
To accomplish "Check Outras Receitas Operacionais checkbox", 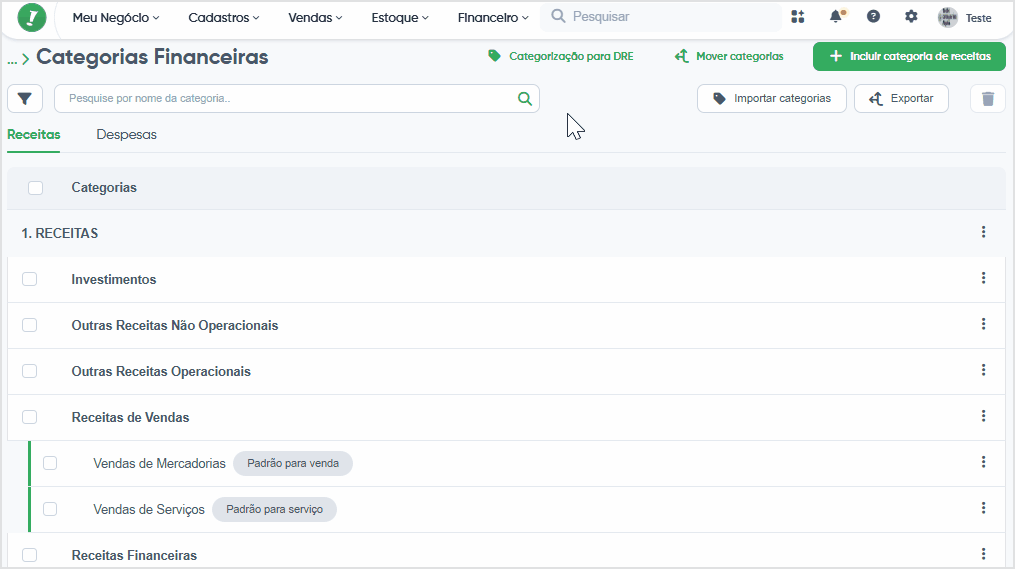I will pos(30,371).
